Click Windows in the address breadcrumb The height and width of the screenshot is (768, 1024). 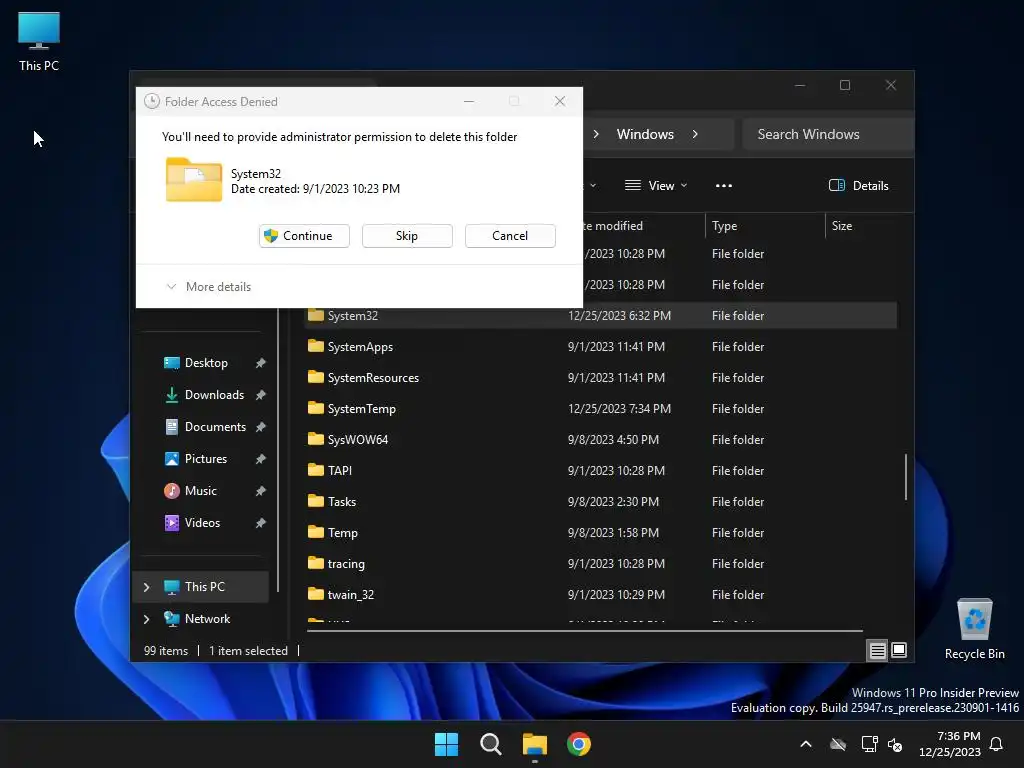pyautogui.click(x=645, y=134)
